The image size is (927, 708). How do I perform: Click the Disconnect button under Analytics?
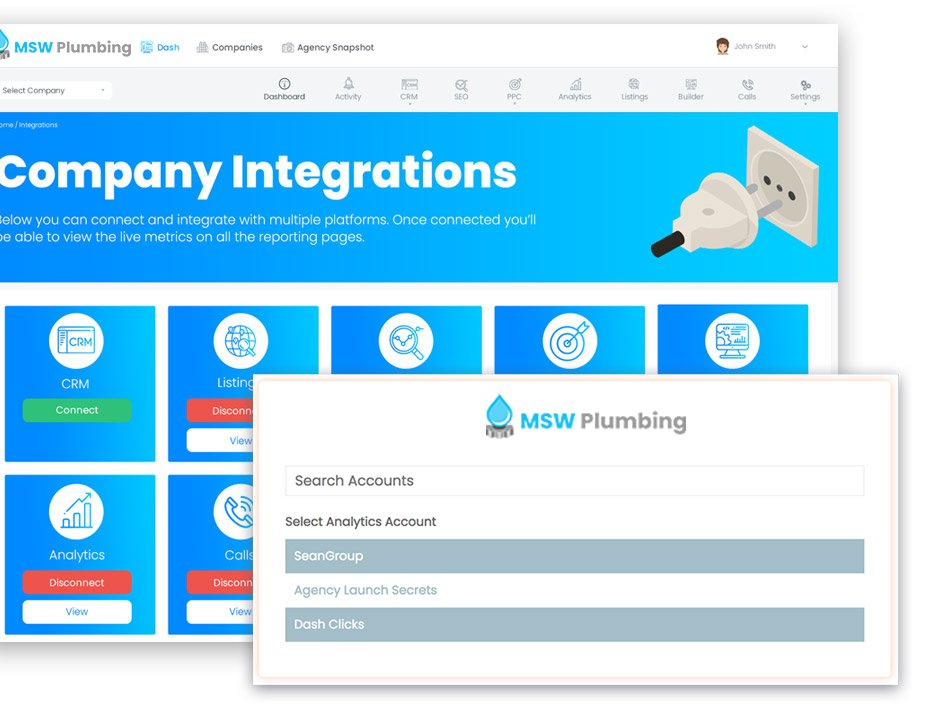(x=77, y=582)
